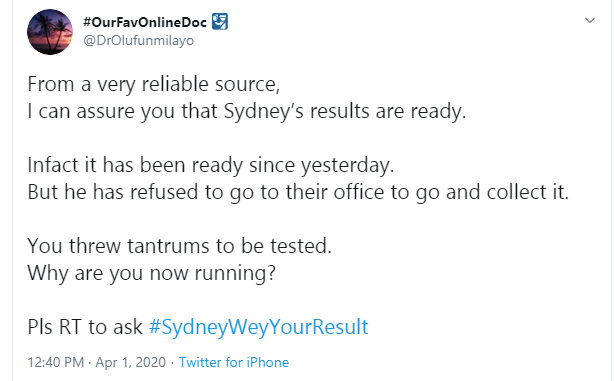Open the #OurFavOnlineDoc display name profile
The image size is (614, 381).
click(x=145, y=22)
